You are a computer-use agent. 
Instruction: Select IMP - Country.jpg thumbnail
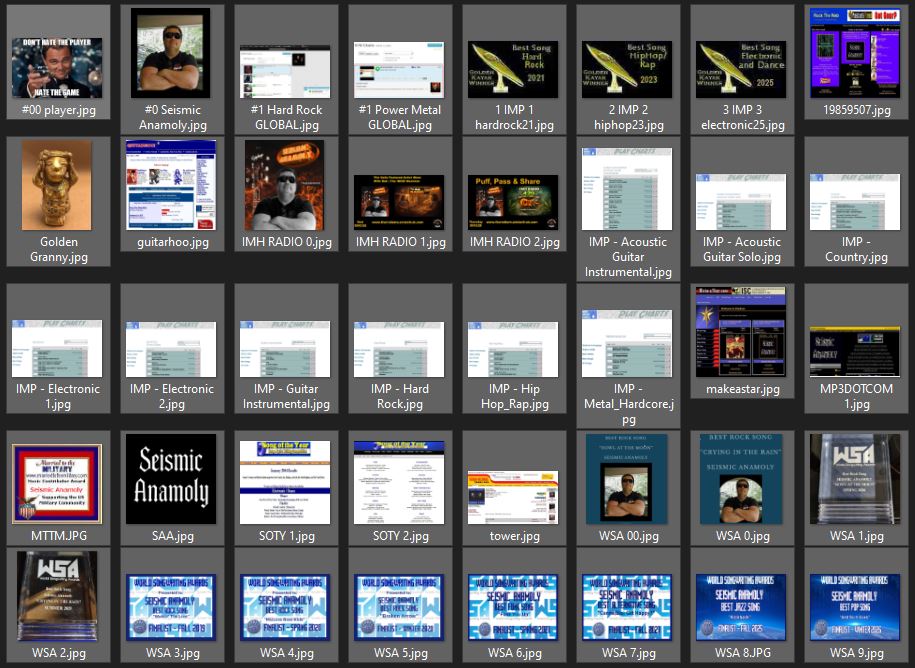pyautogui.click(x=855, y=201)
